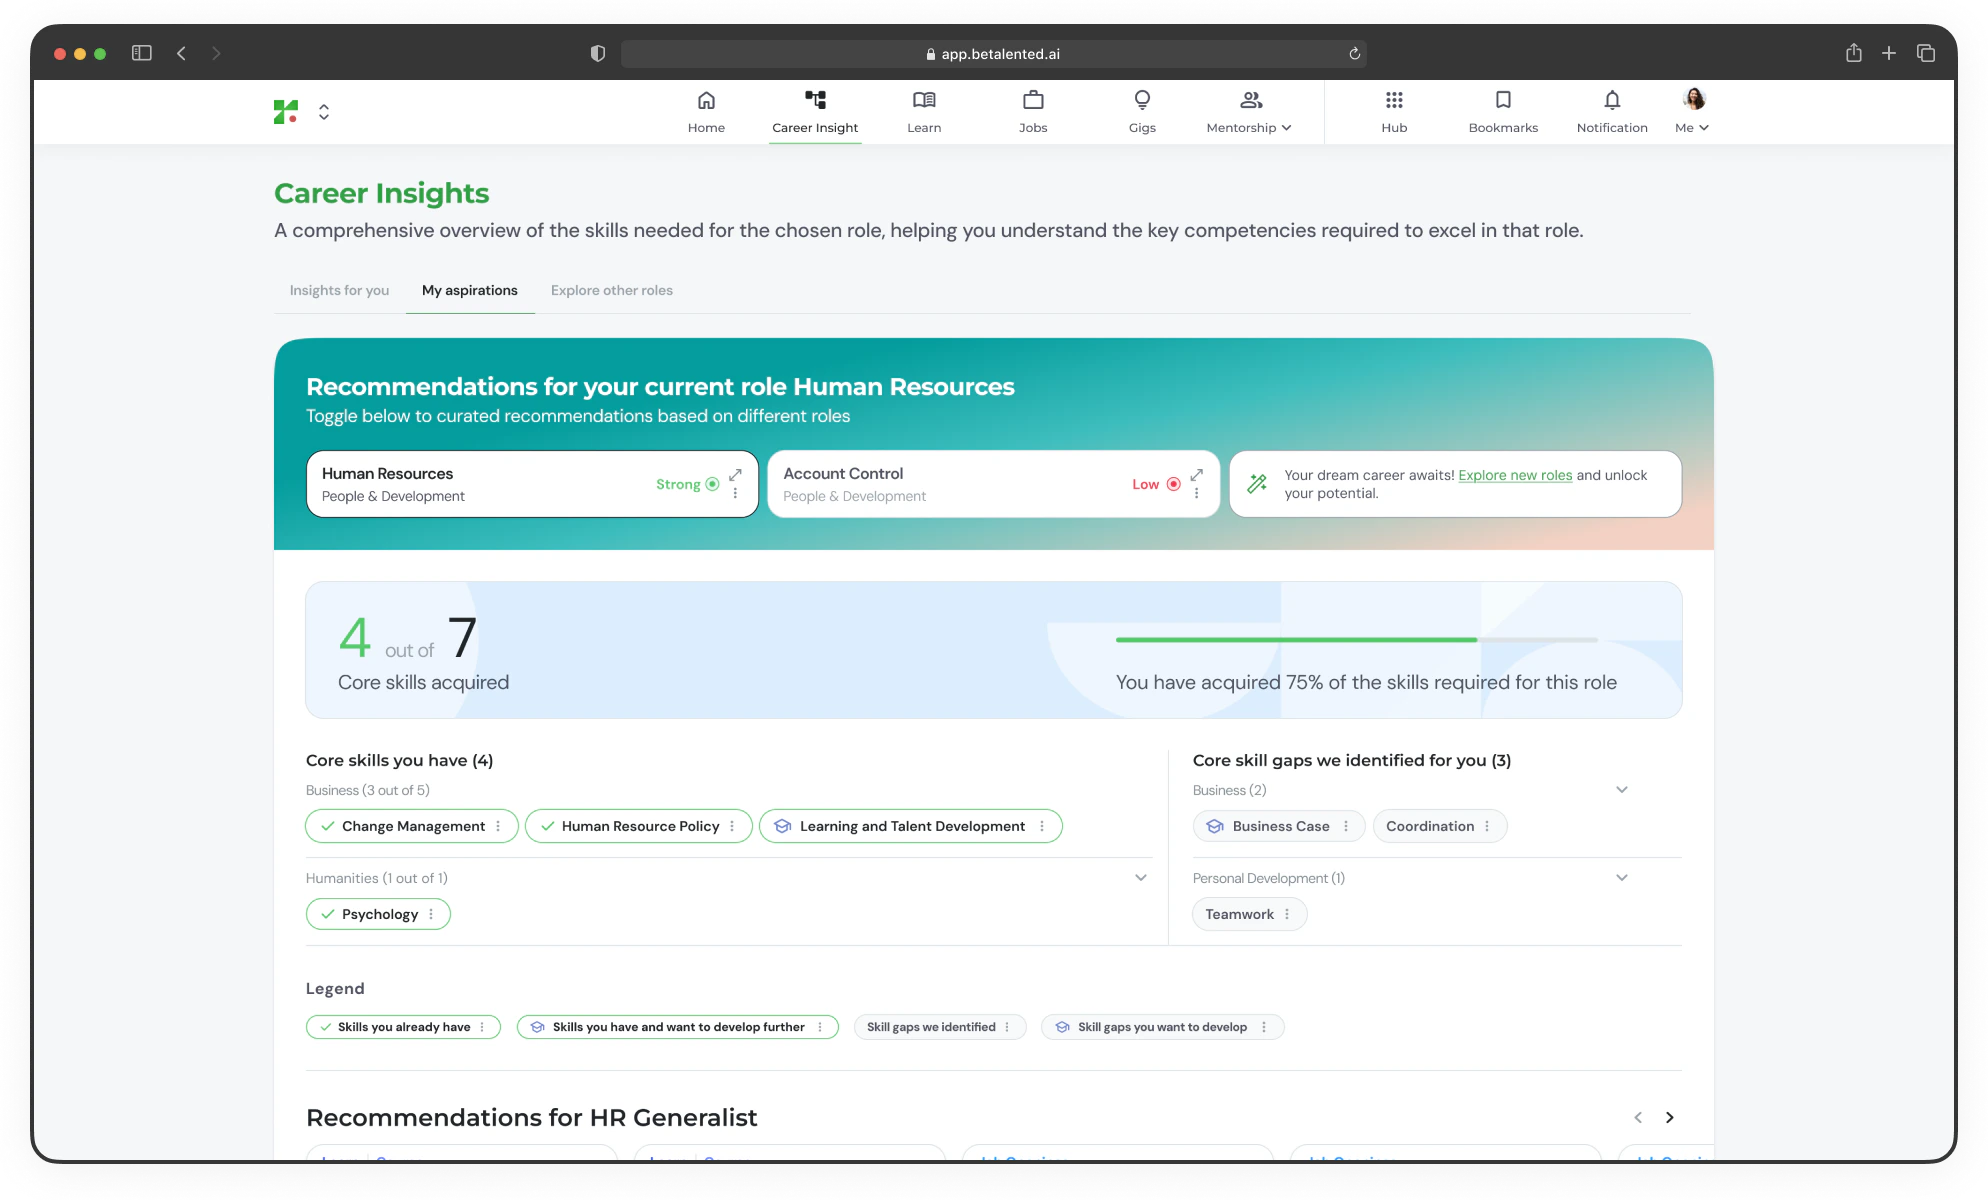The height and width of the screenshot is (1200, 1988).
Task: Open the Career Insight nav item
Action: click(x=815, y=112)
